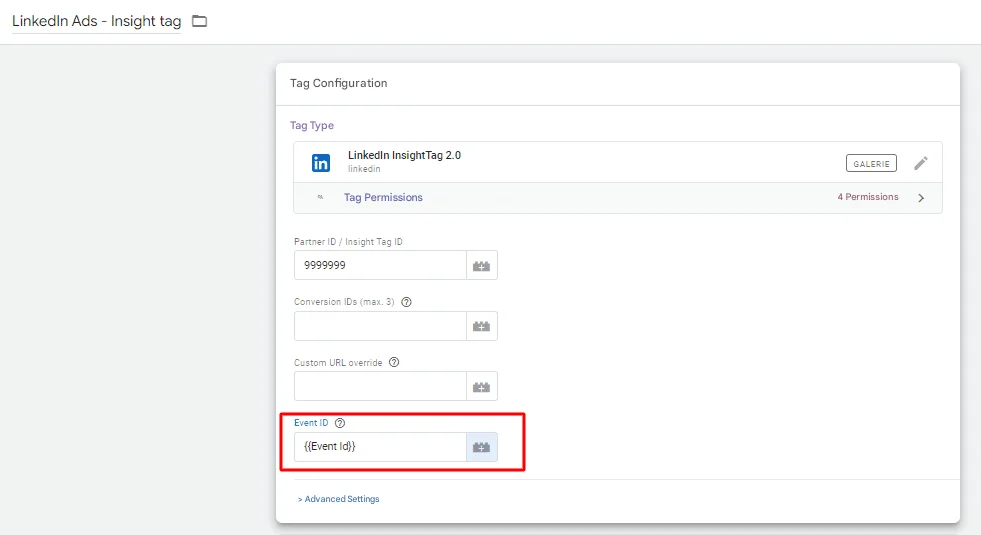Focus the Partner ID / Insight Tag ID field
981x535 pixels.
pos(380,265)
